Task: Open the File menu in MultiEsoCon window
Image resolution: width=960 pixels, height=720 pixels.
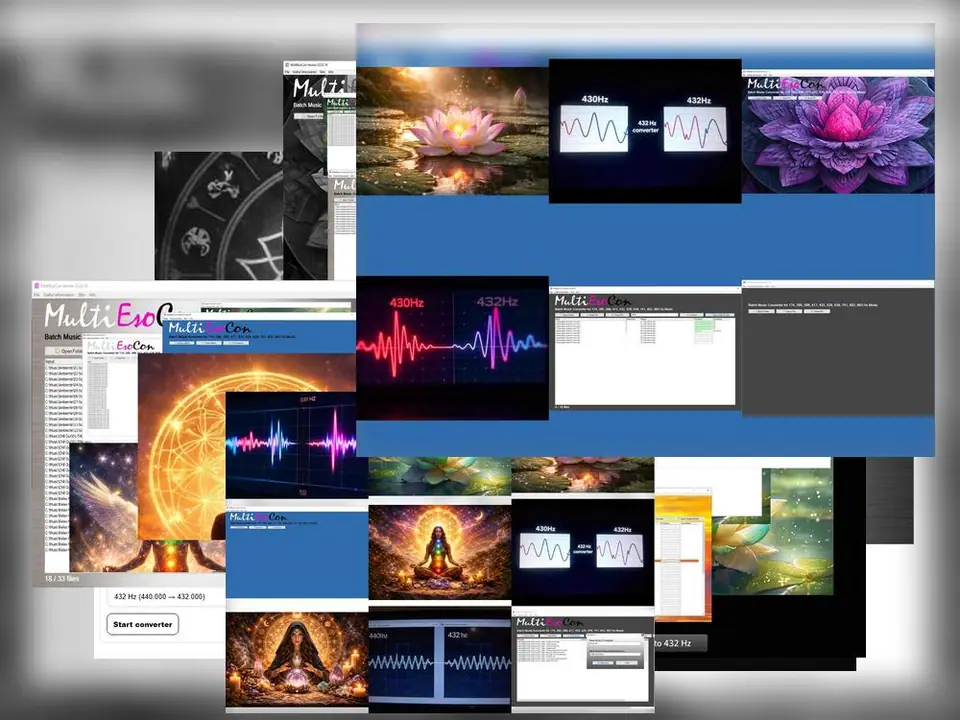Action: [x=38, y=294]
